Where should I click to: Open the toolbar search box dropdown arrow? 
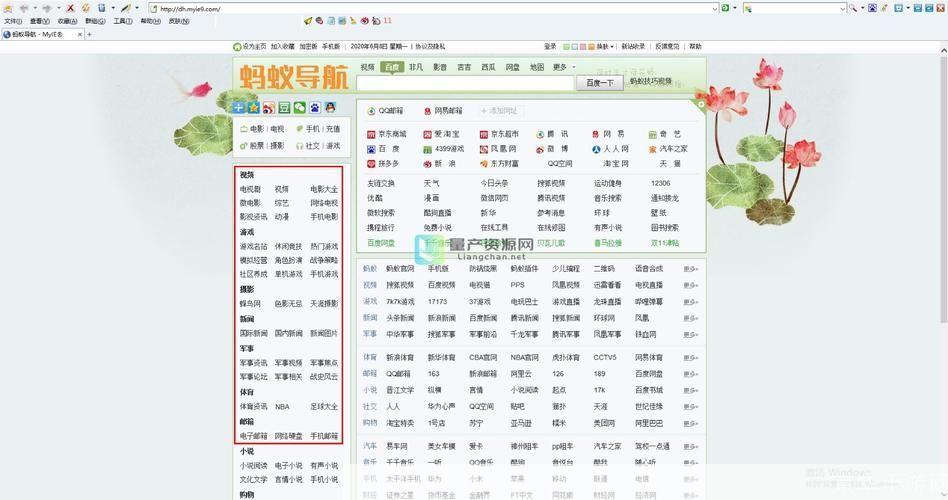[842, 9]
